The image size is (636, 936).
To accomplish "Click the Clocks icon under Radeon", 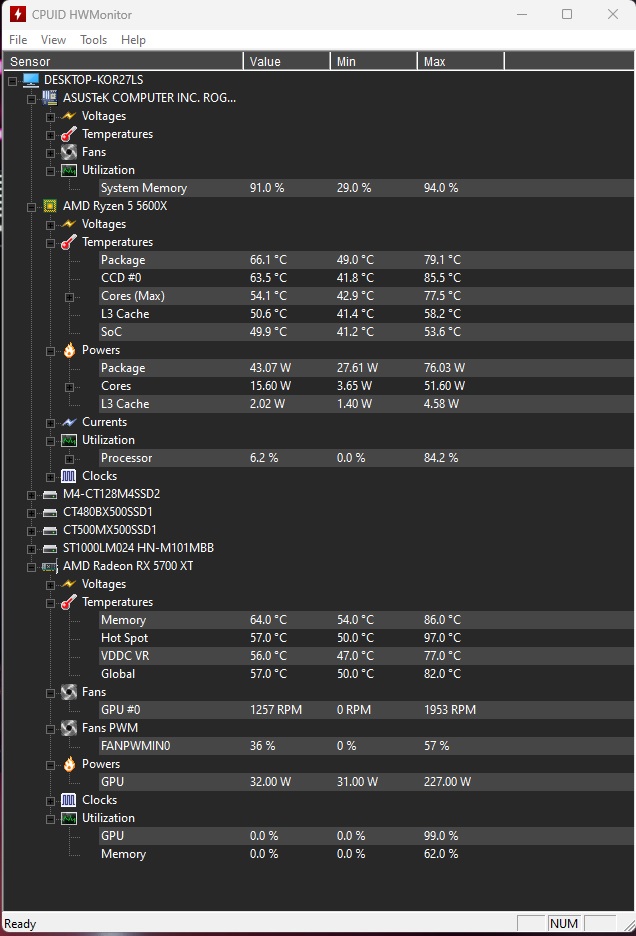I will tap(69, 800).
